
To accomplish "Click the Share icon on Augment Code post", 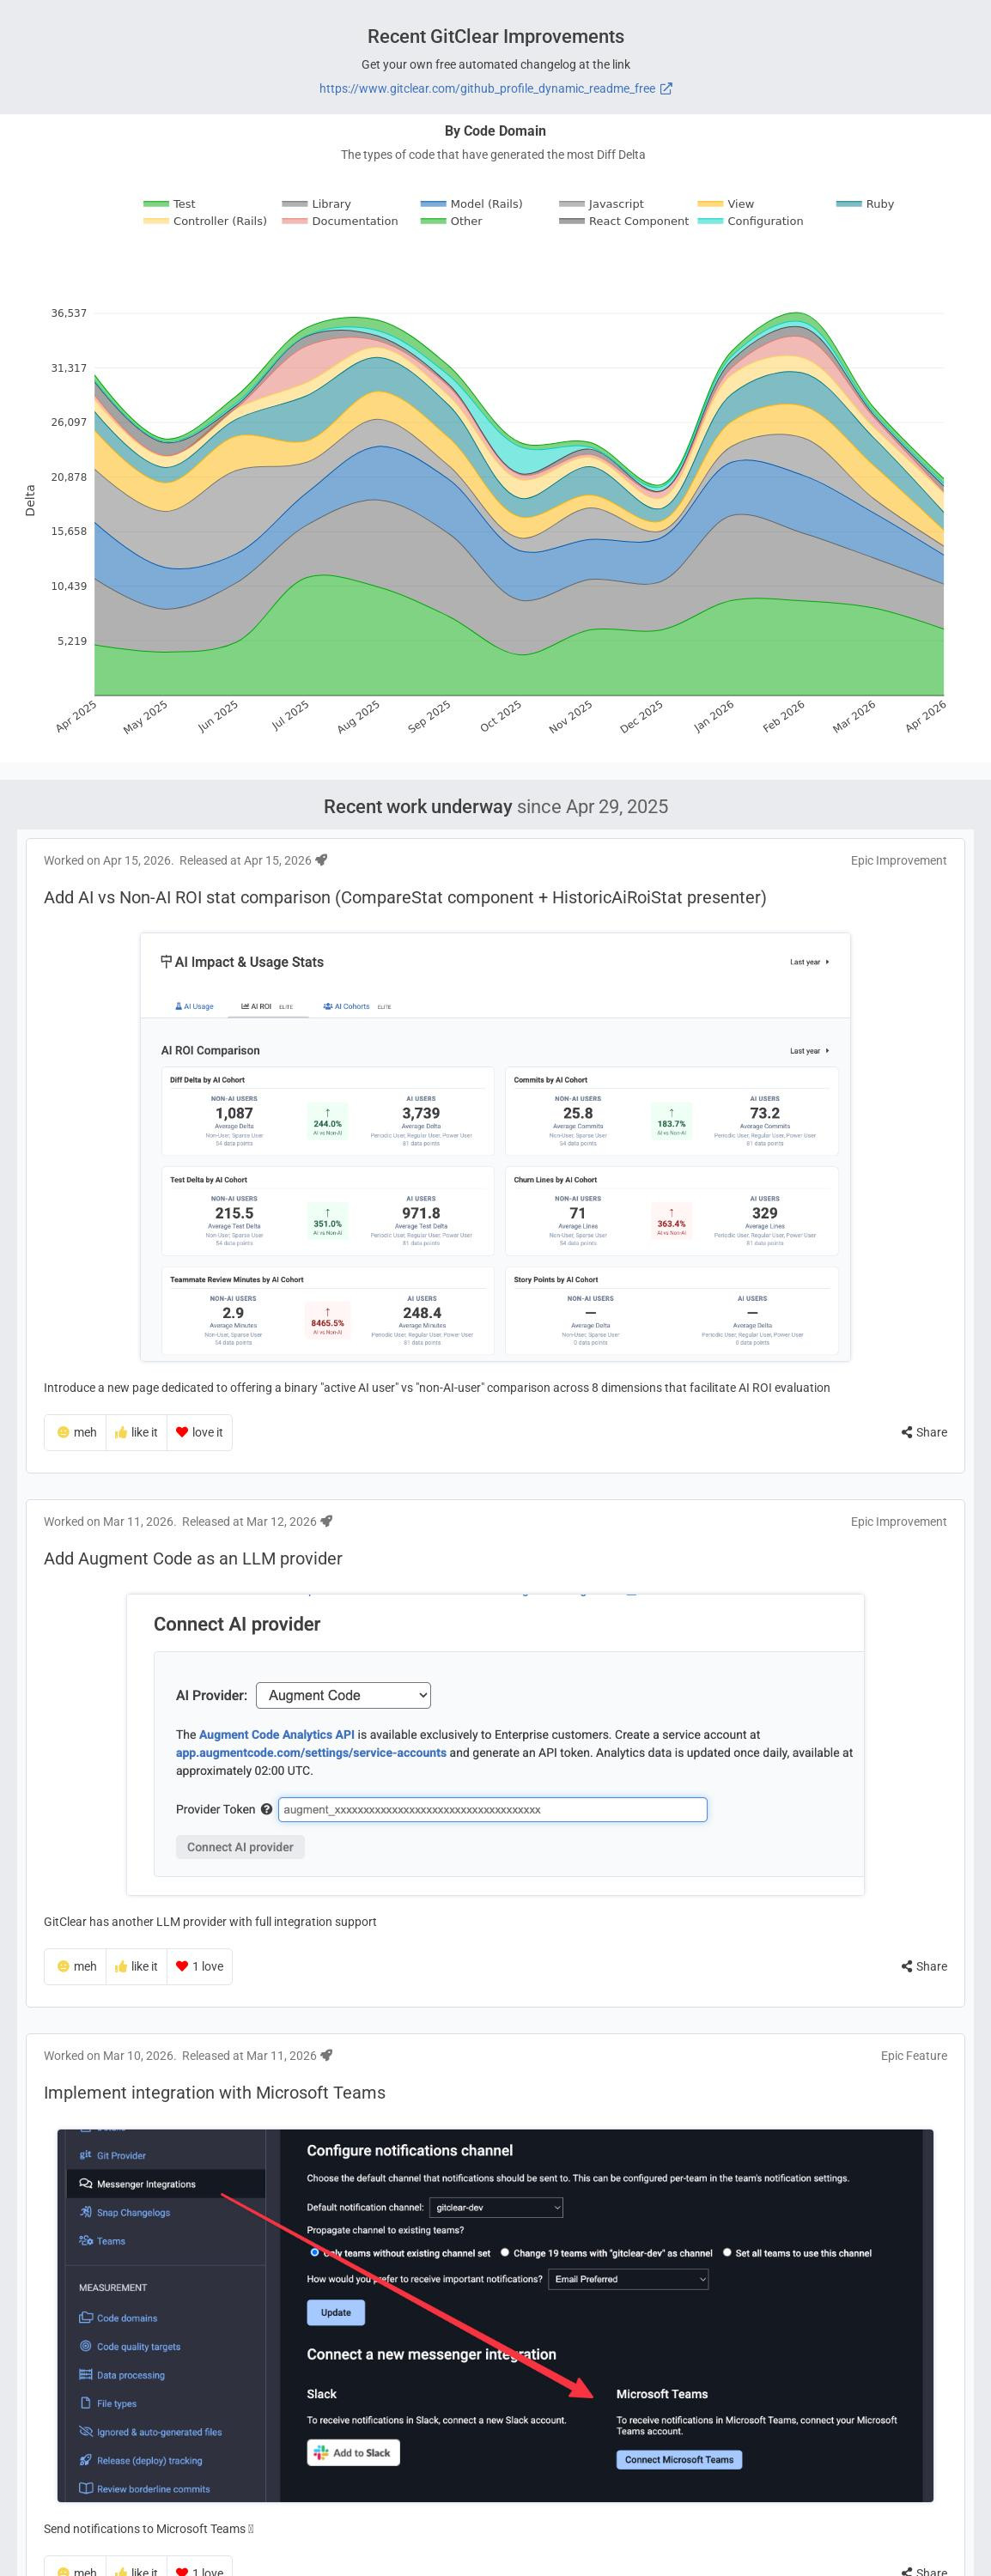I will click(906, 1966).
